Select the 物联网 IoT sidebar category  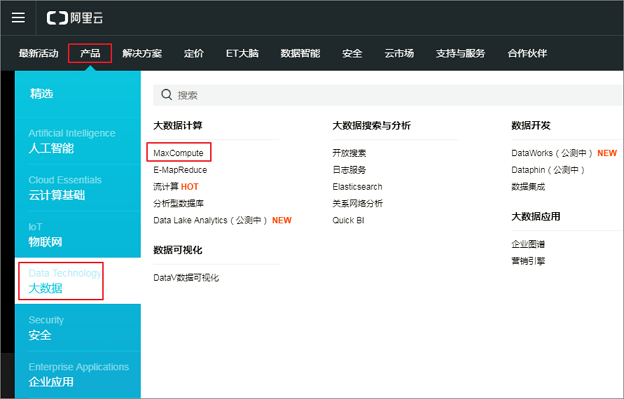78,234
